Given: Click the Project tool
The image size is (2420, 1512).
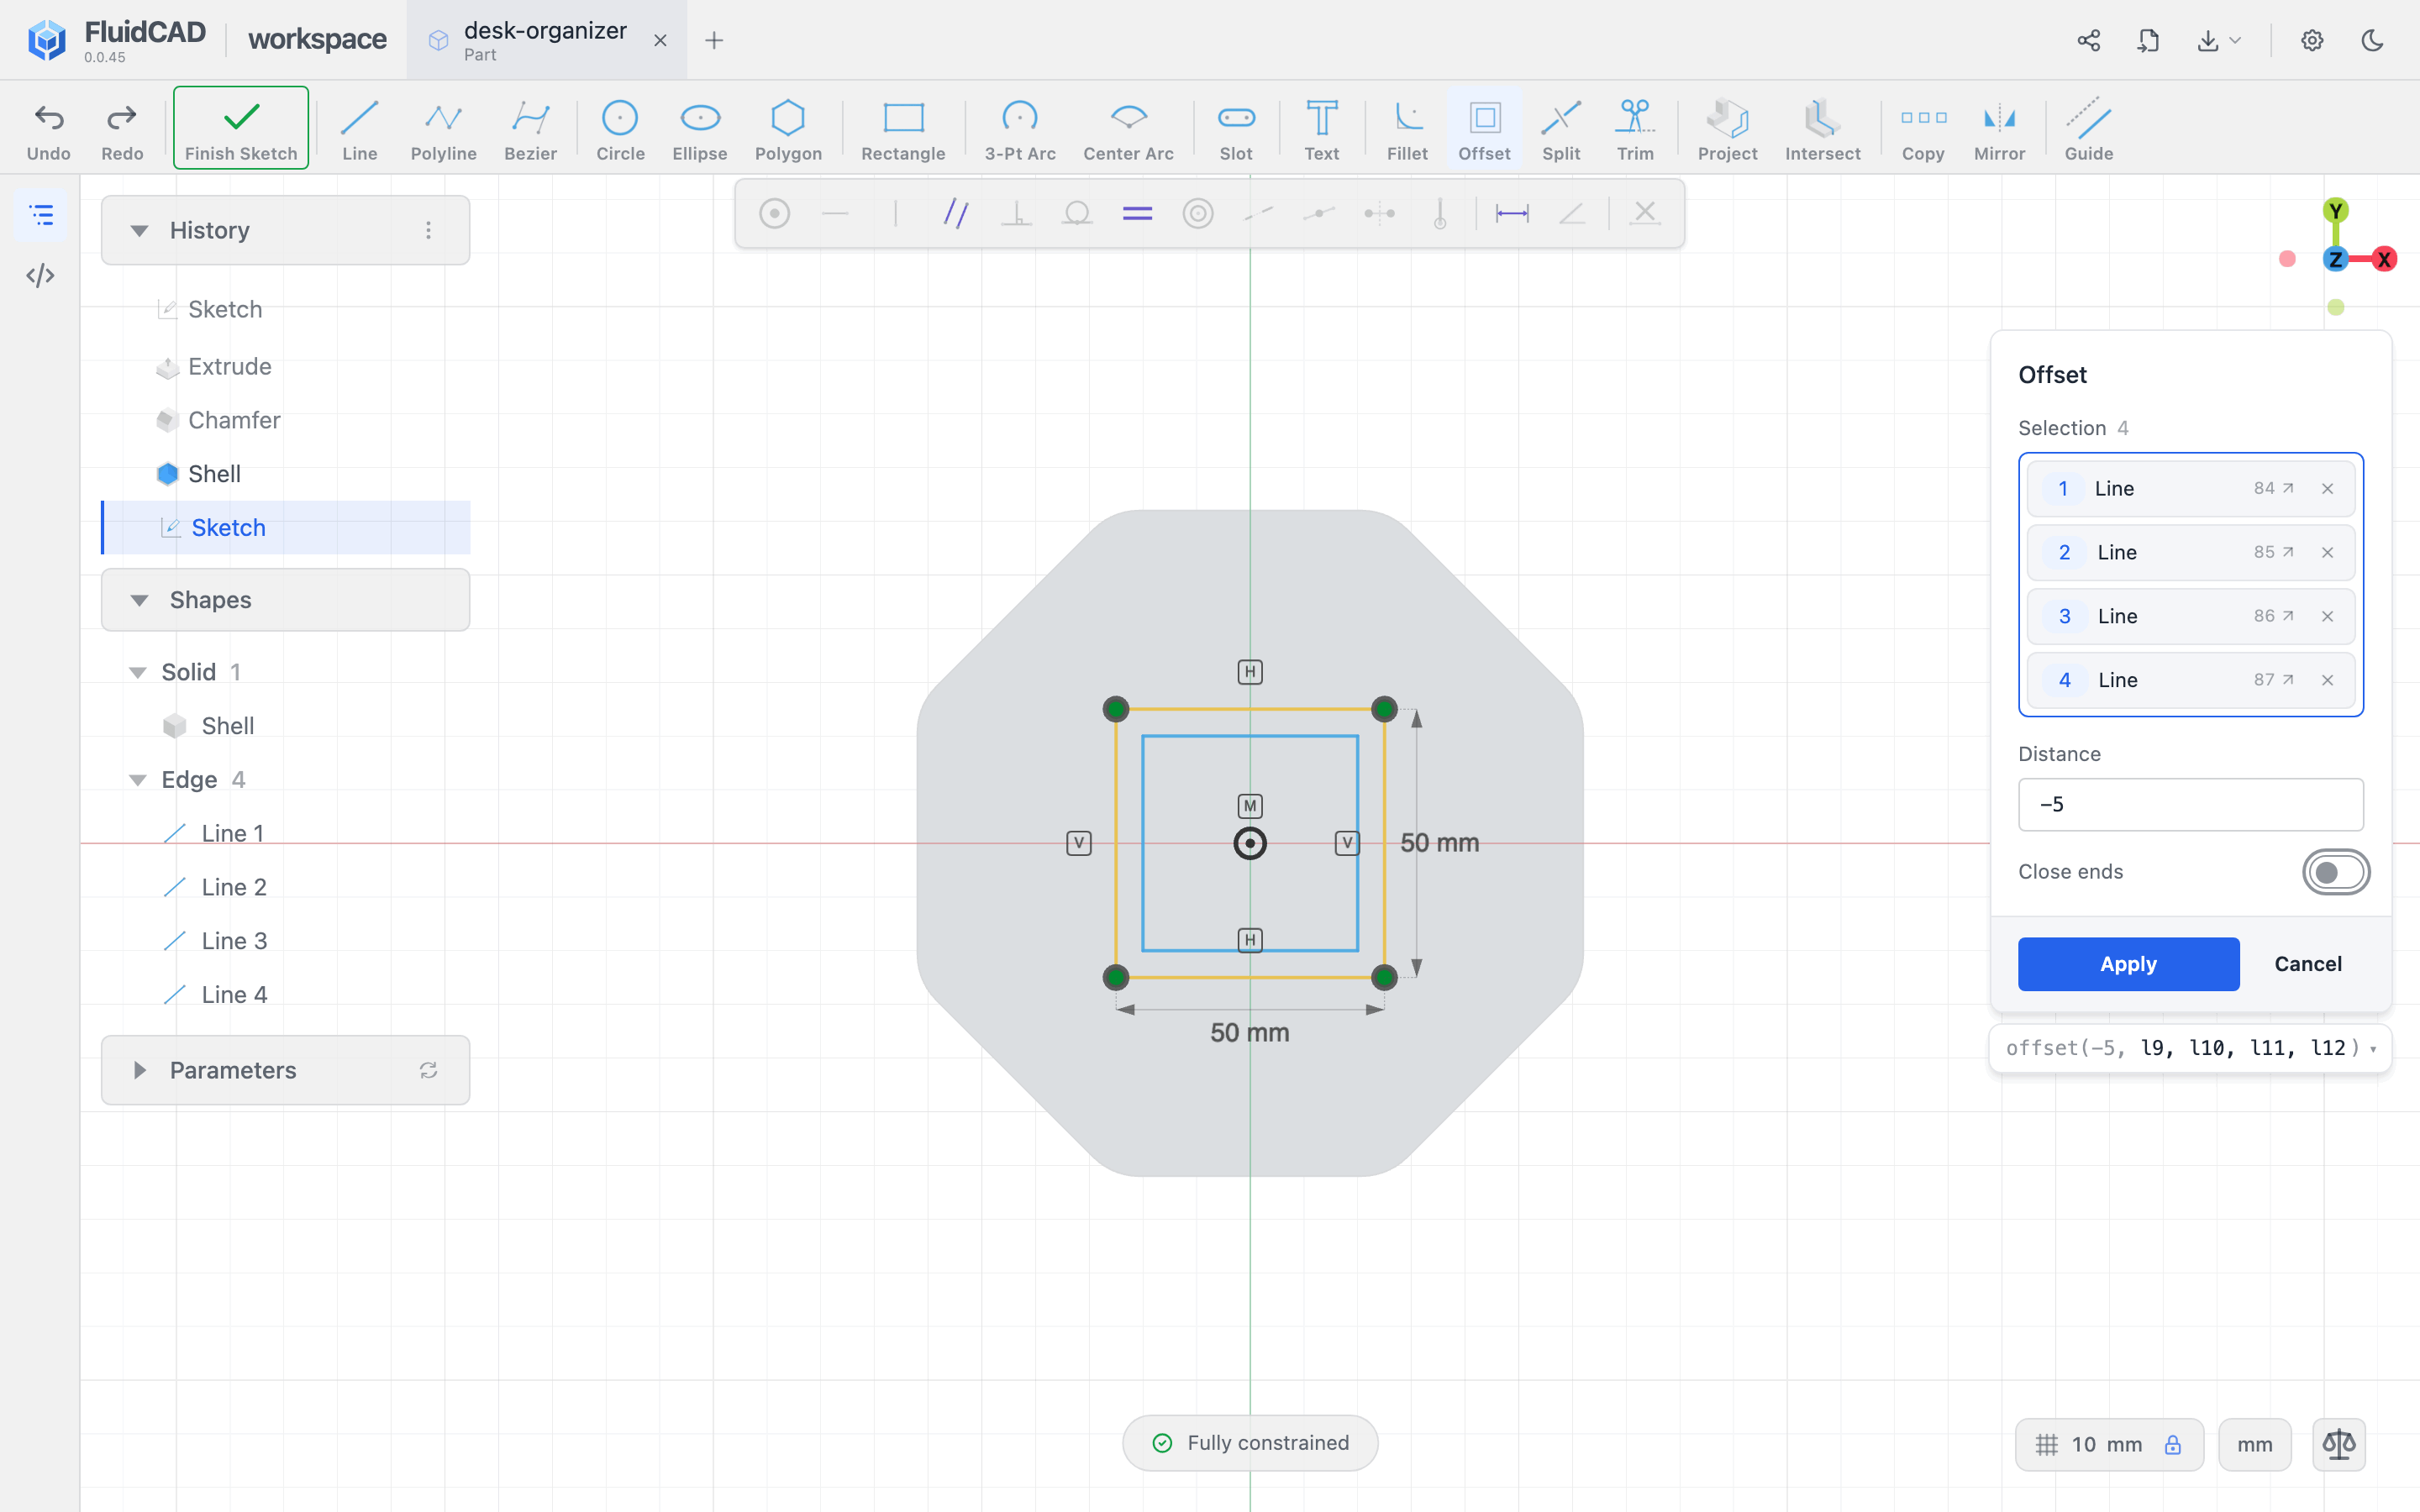Looking at the screenshot, I should click(1727, 130).
